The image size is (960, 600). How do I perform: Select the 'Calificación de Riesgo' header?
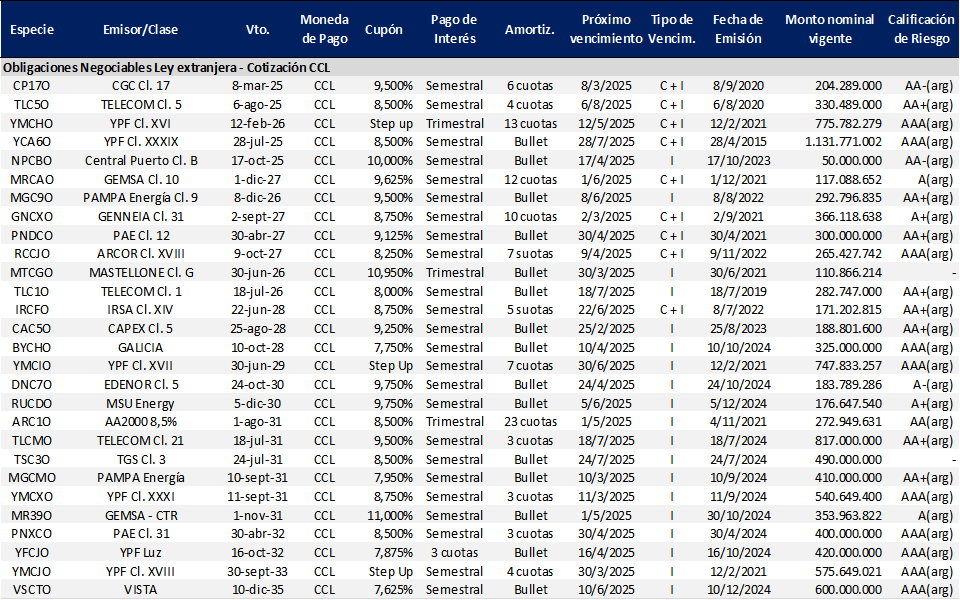tap(921, 29)
